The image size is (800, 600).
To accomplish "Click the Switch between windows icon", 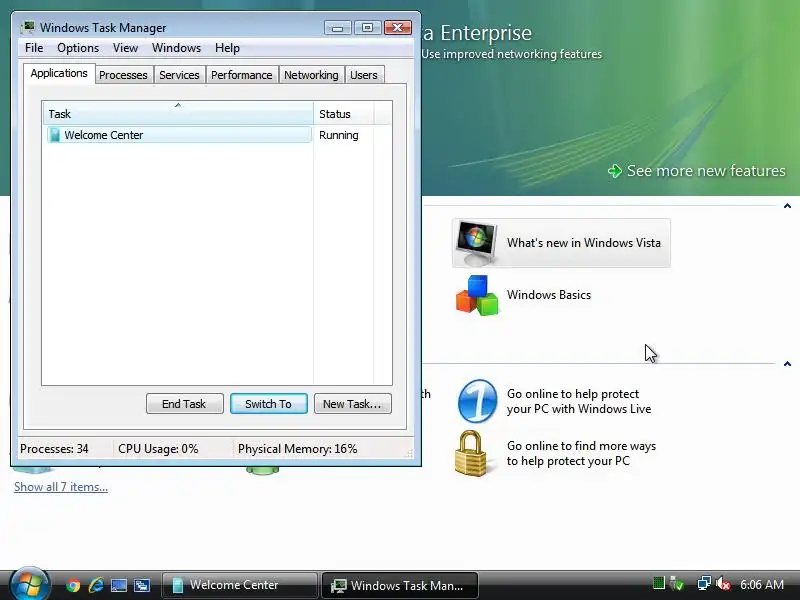I will point(141,585).
